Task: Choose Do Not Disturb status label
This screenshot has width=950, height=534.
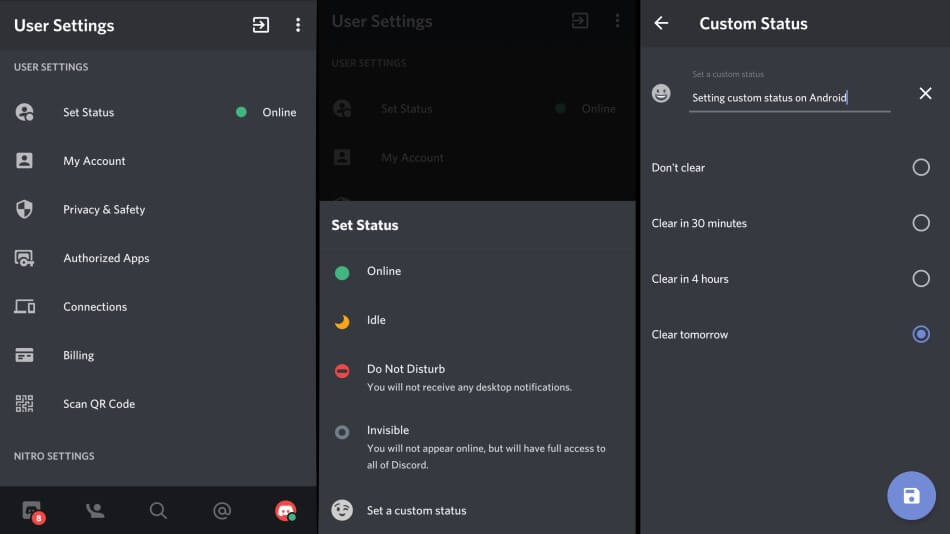Action: [405, 369]
